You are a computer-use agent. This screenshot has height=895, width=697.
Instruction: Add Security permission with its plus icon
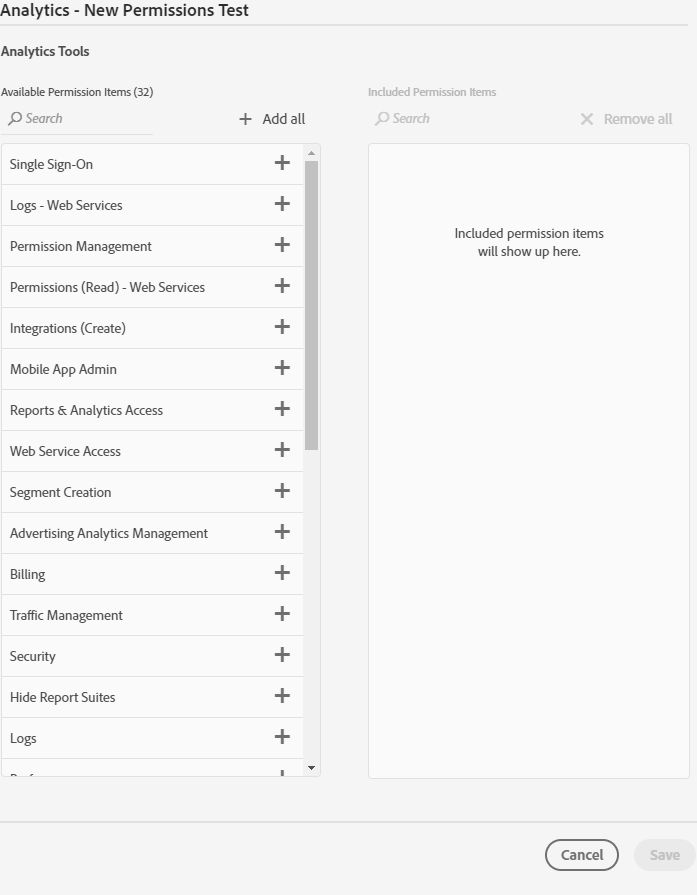click(x=282, y=655)
